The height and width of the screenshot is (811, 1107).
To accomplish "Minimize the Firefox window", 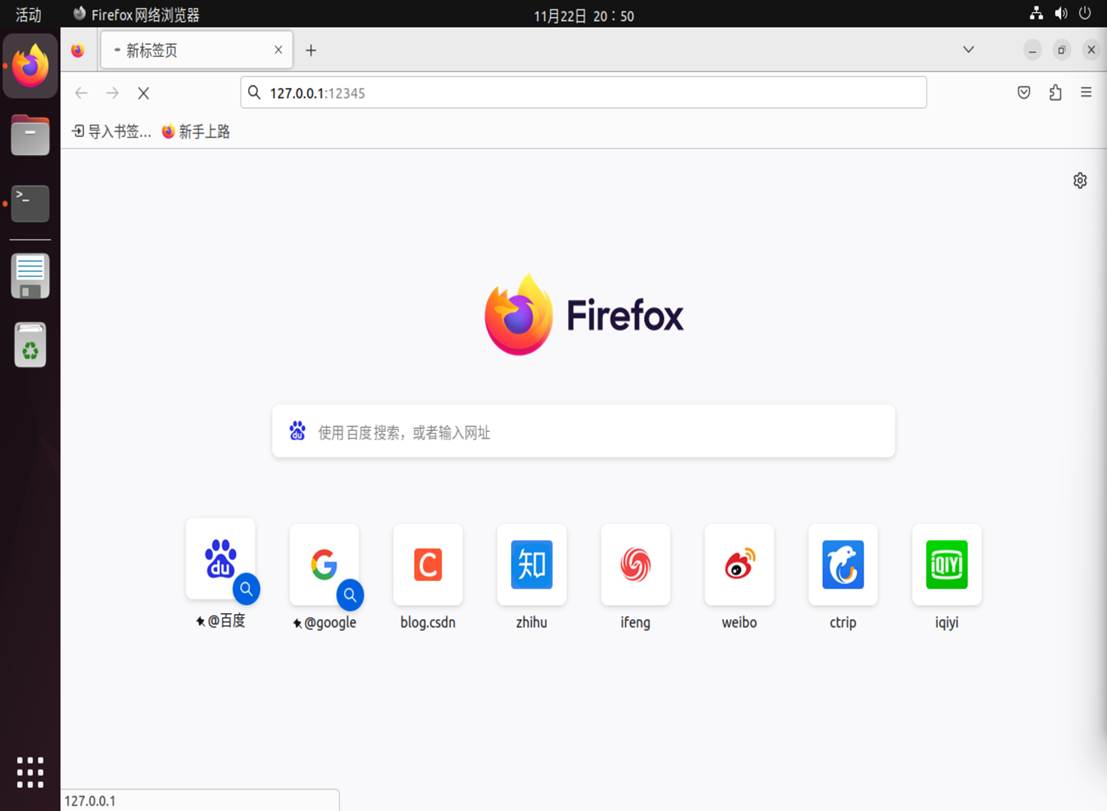I will pyautogui.click(x=1032, y=50).
